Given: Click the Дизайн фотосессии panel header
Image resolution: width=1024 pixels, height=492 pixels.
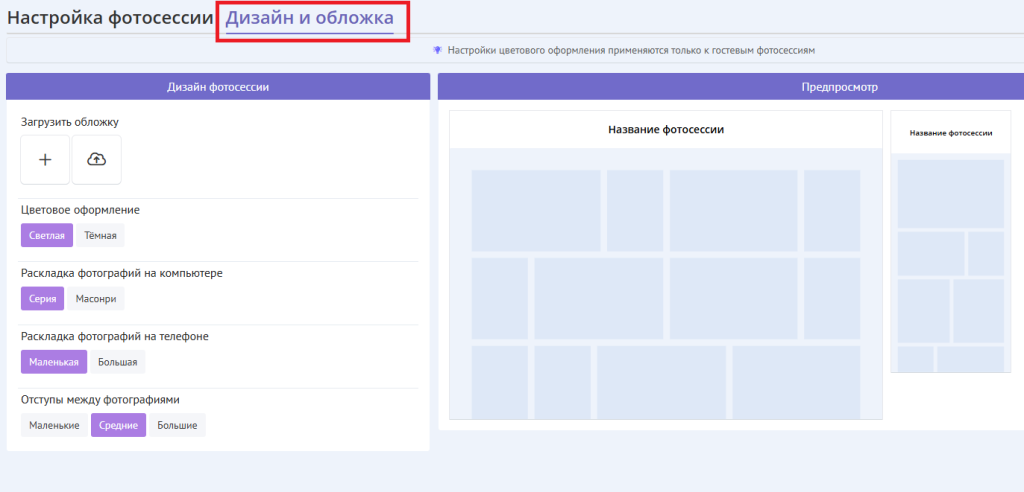Looking at the screenshot, I should pyautogui.click(x=218, y=87).
